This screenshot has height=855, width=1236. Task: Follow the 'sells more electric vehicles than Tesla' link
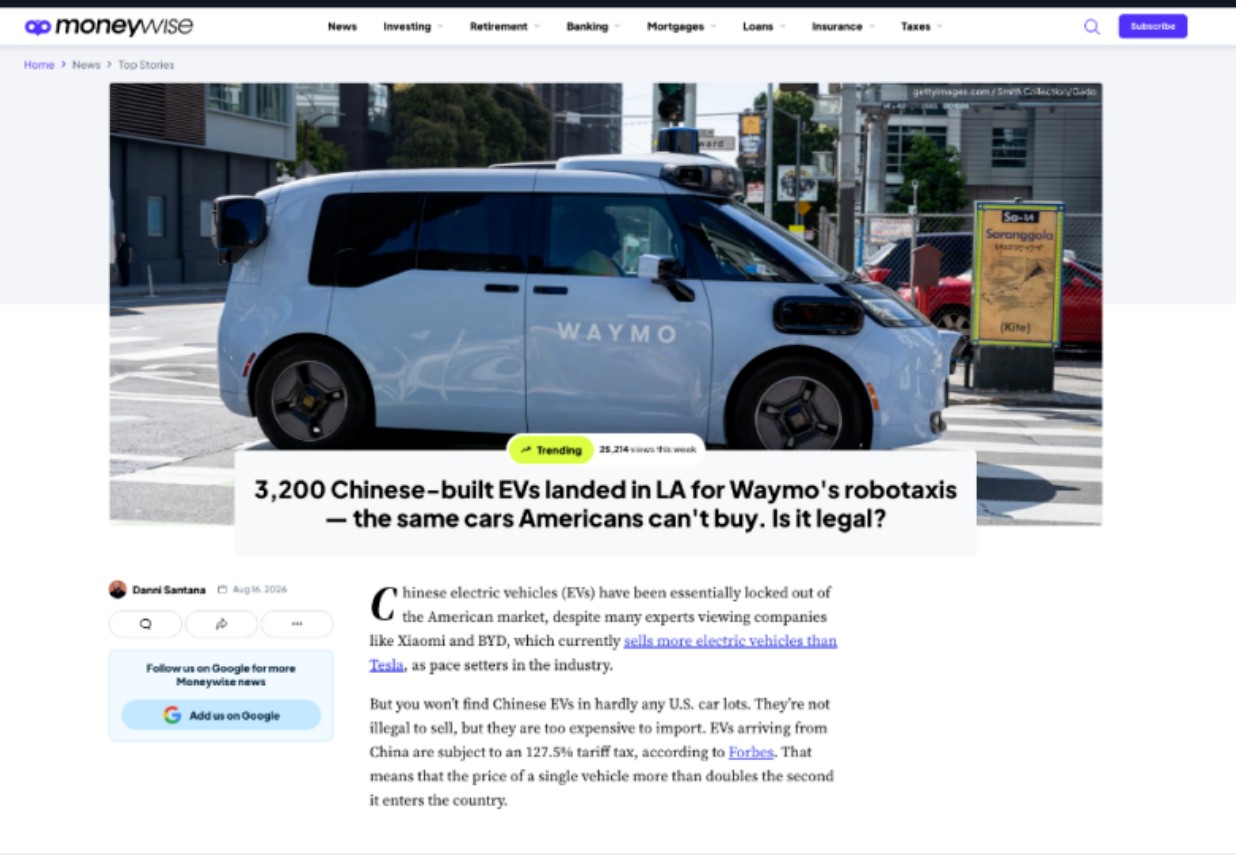coord(603,653)
